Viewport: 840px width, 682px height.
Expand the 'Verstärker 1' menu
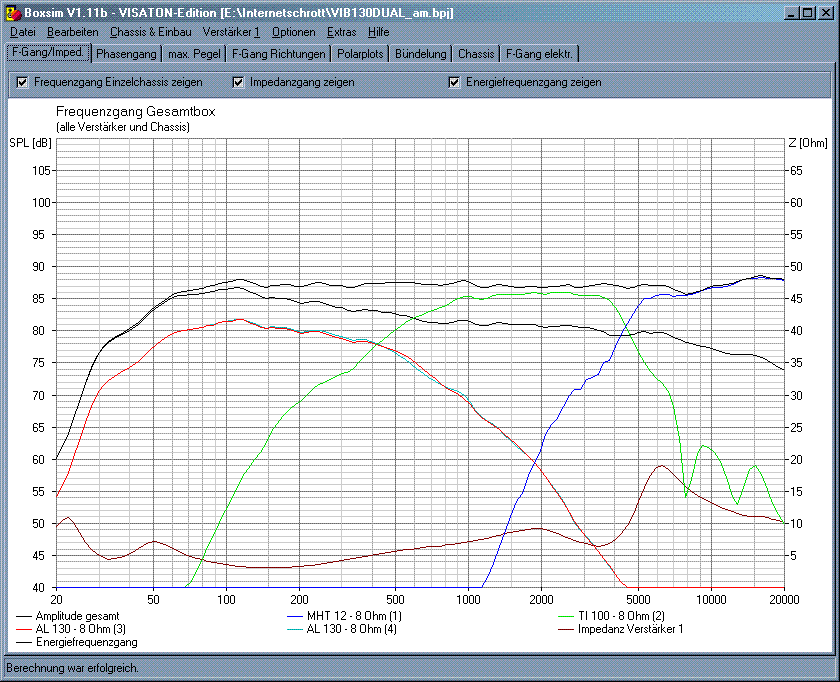(230, 32)
